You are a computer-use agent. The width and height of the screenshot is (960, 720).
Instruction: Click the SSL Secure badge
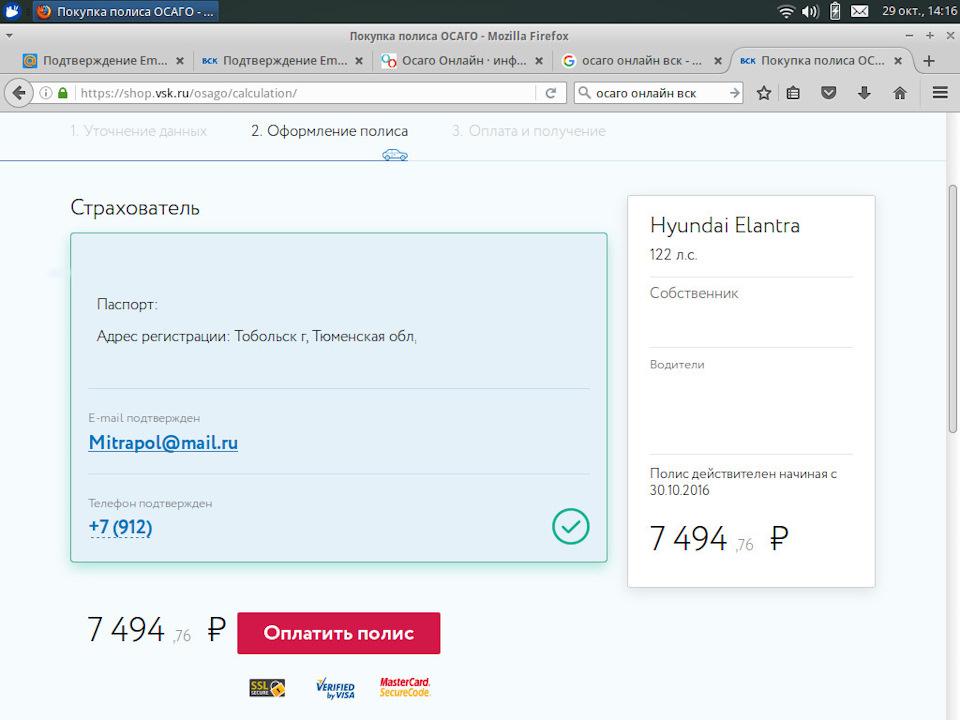(x=266, y=687)
